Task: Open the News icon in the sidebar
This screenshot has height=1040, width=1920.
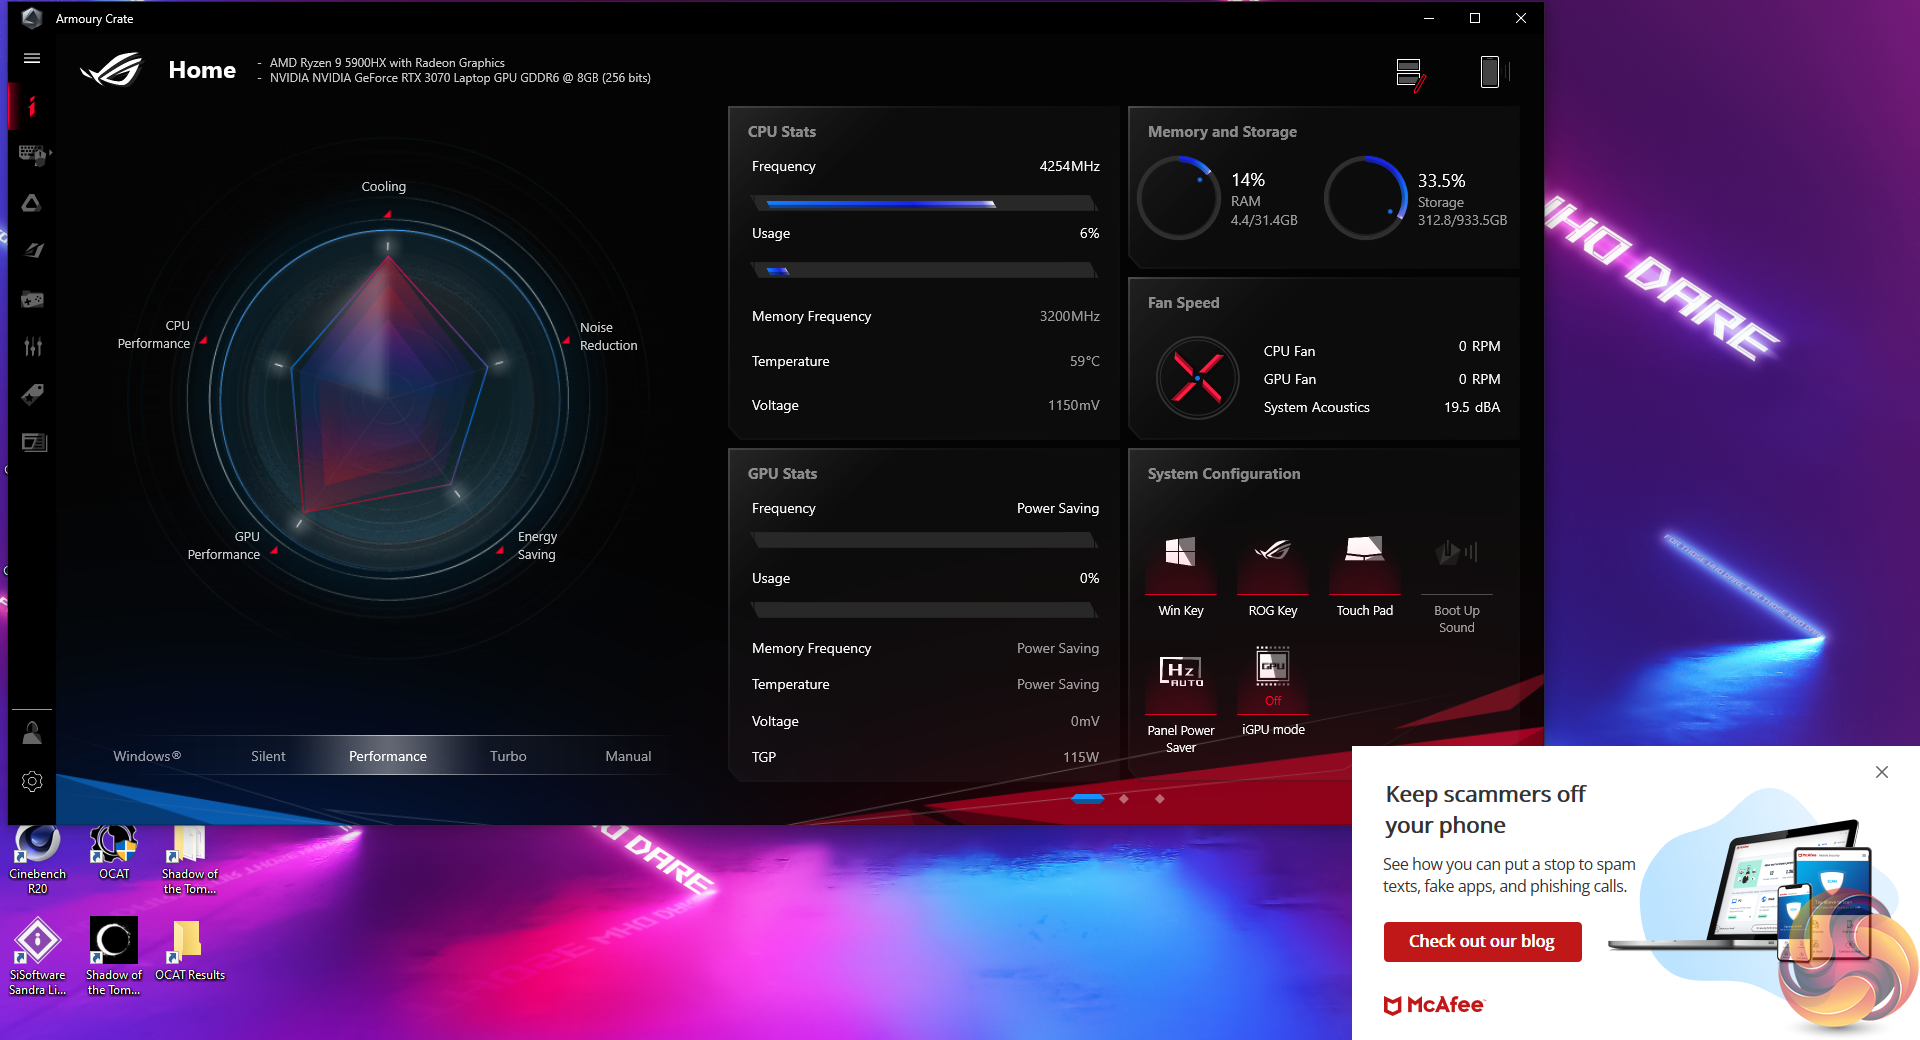Action: [32, 442]
